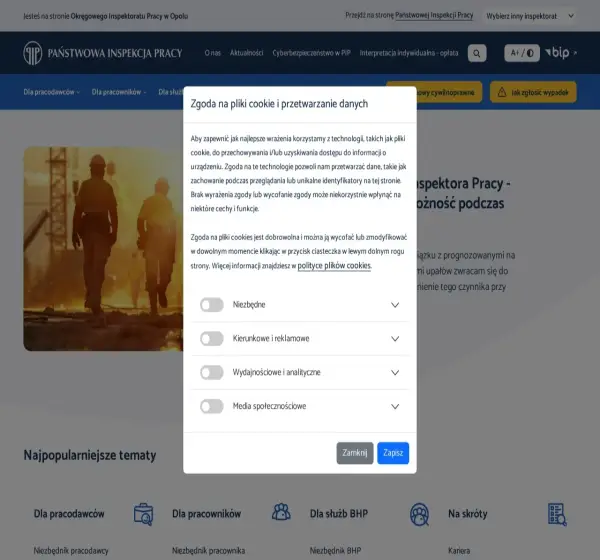The height and width of the screenshot is (560, 600).
Task: Open the Aktualności menu item
Action: [x=246, y=53]
